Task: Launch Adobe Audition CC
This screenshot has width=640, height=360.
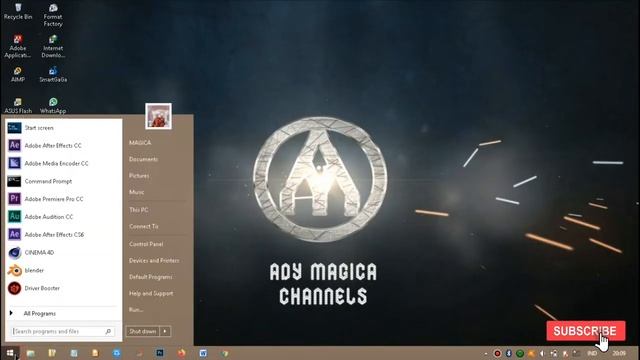Action: click(x=63, y=217)
